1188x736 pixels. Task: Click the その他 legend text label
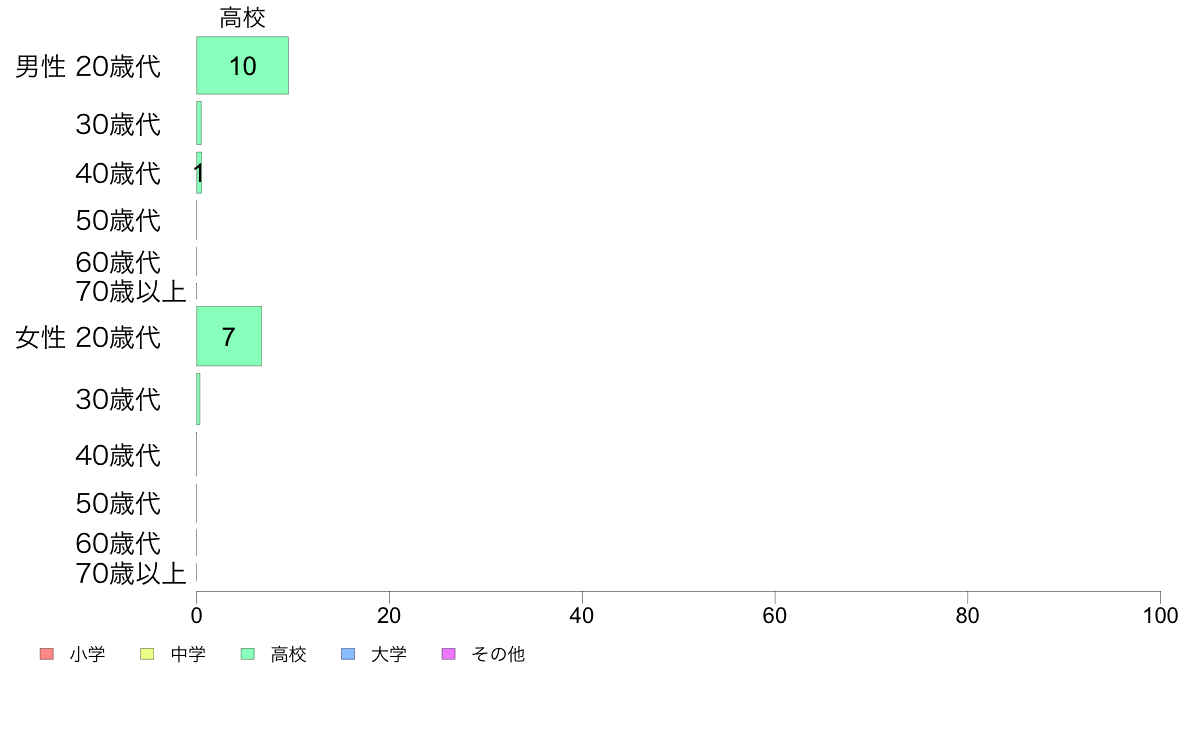point(498,654)
